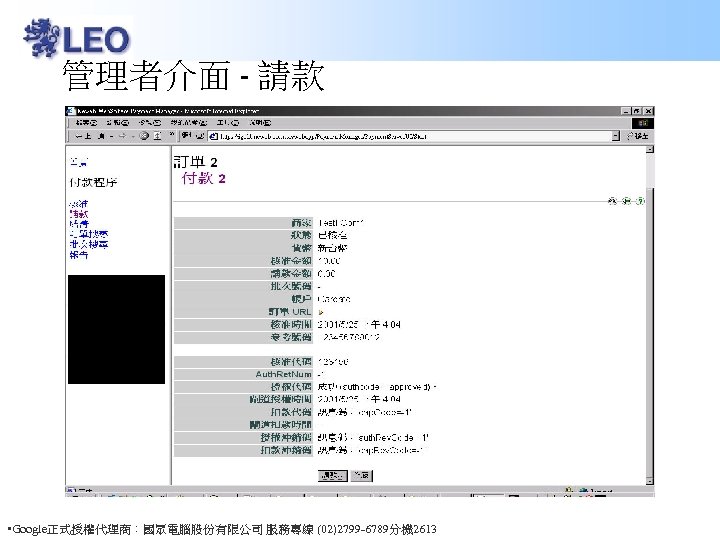Open the 我的最愛 (Favorites) menu
The image size is (720, 540).
point(189,123)
